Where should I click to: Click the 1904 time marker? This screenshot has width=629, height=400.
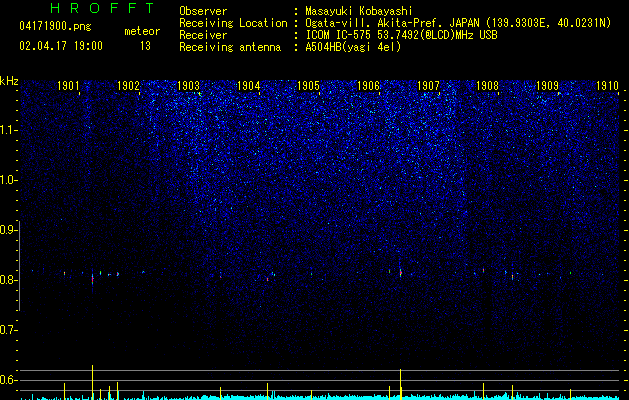click(x=248, y=86)
